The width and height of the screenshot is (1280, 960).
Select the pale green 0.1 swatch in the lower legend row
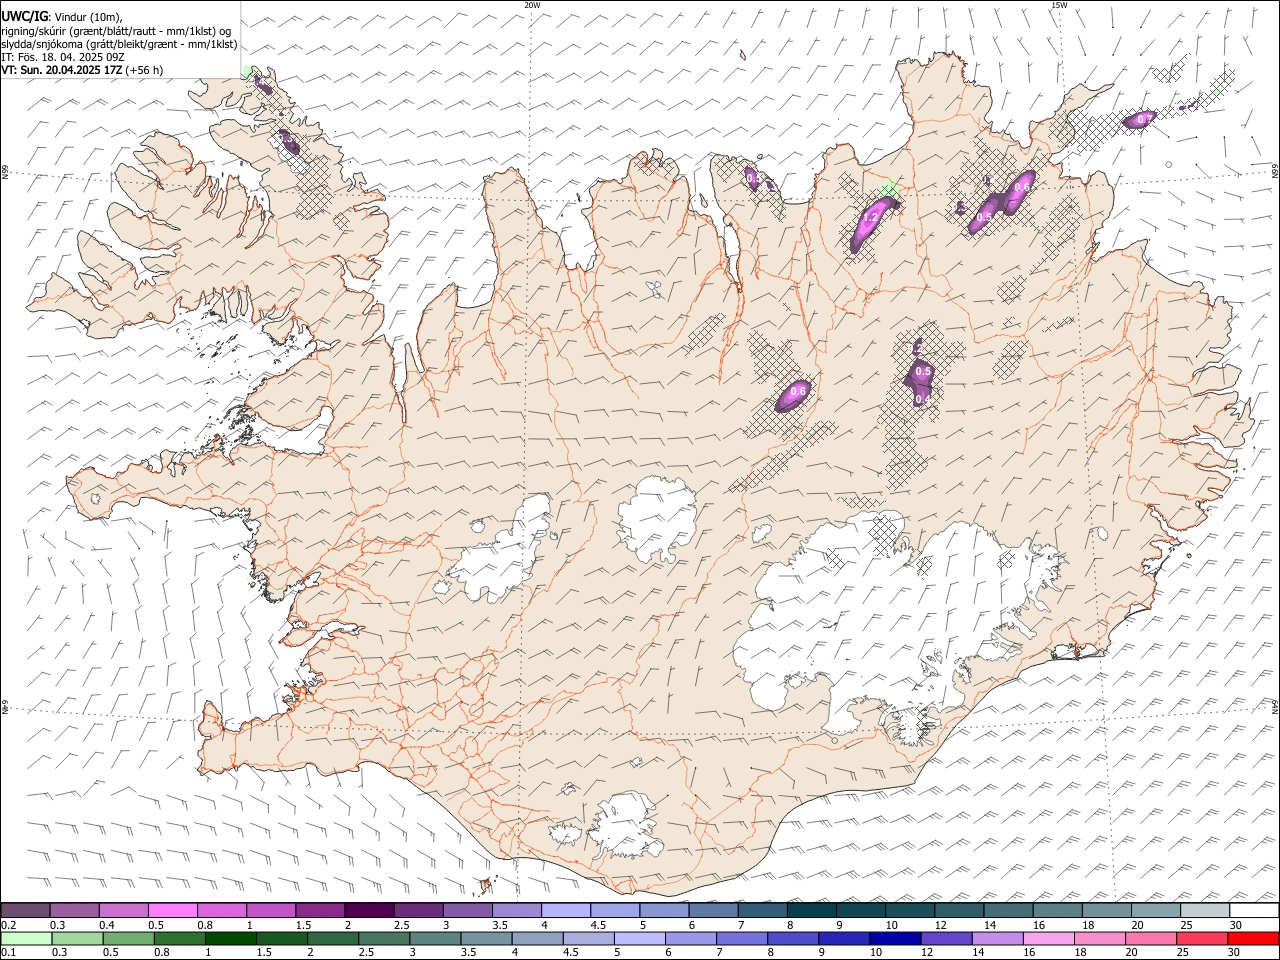point(26,939)
